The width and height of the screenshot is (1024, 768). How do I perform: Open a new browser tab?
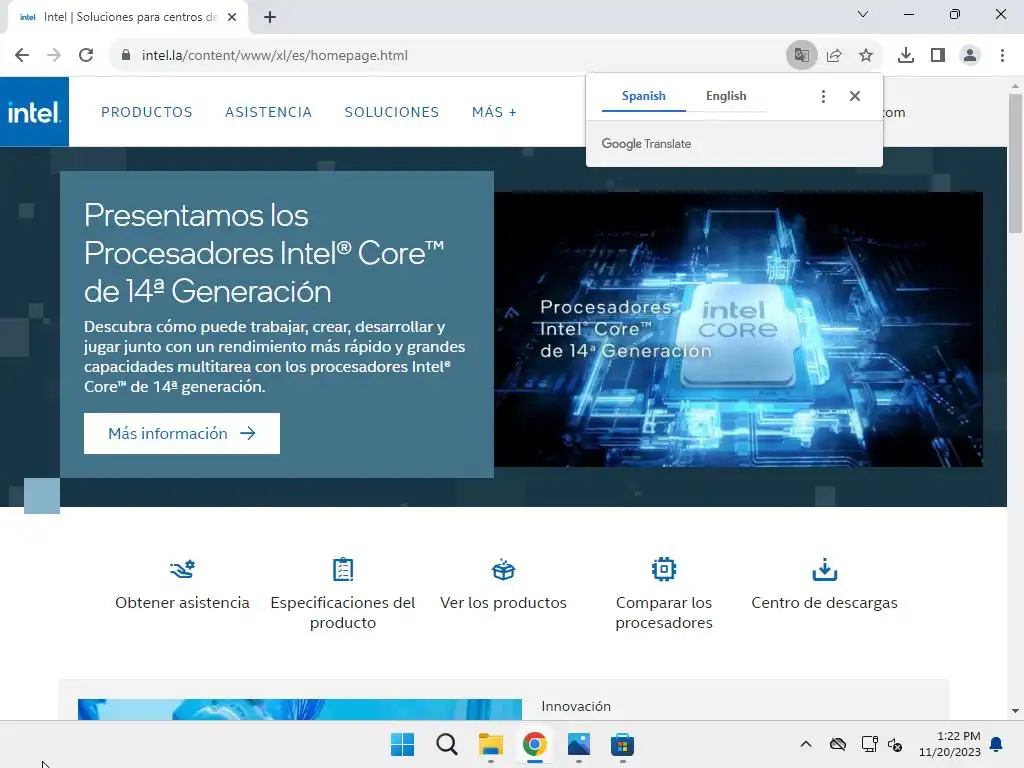click(270, 17)
